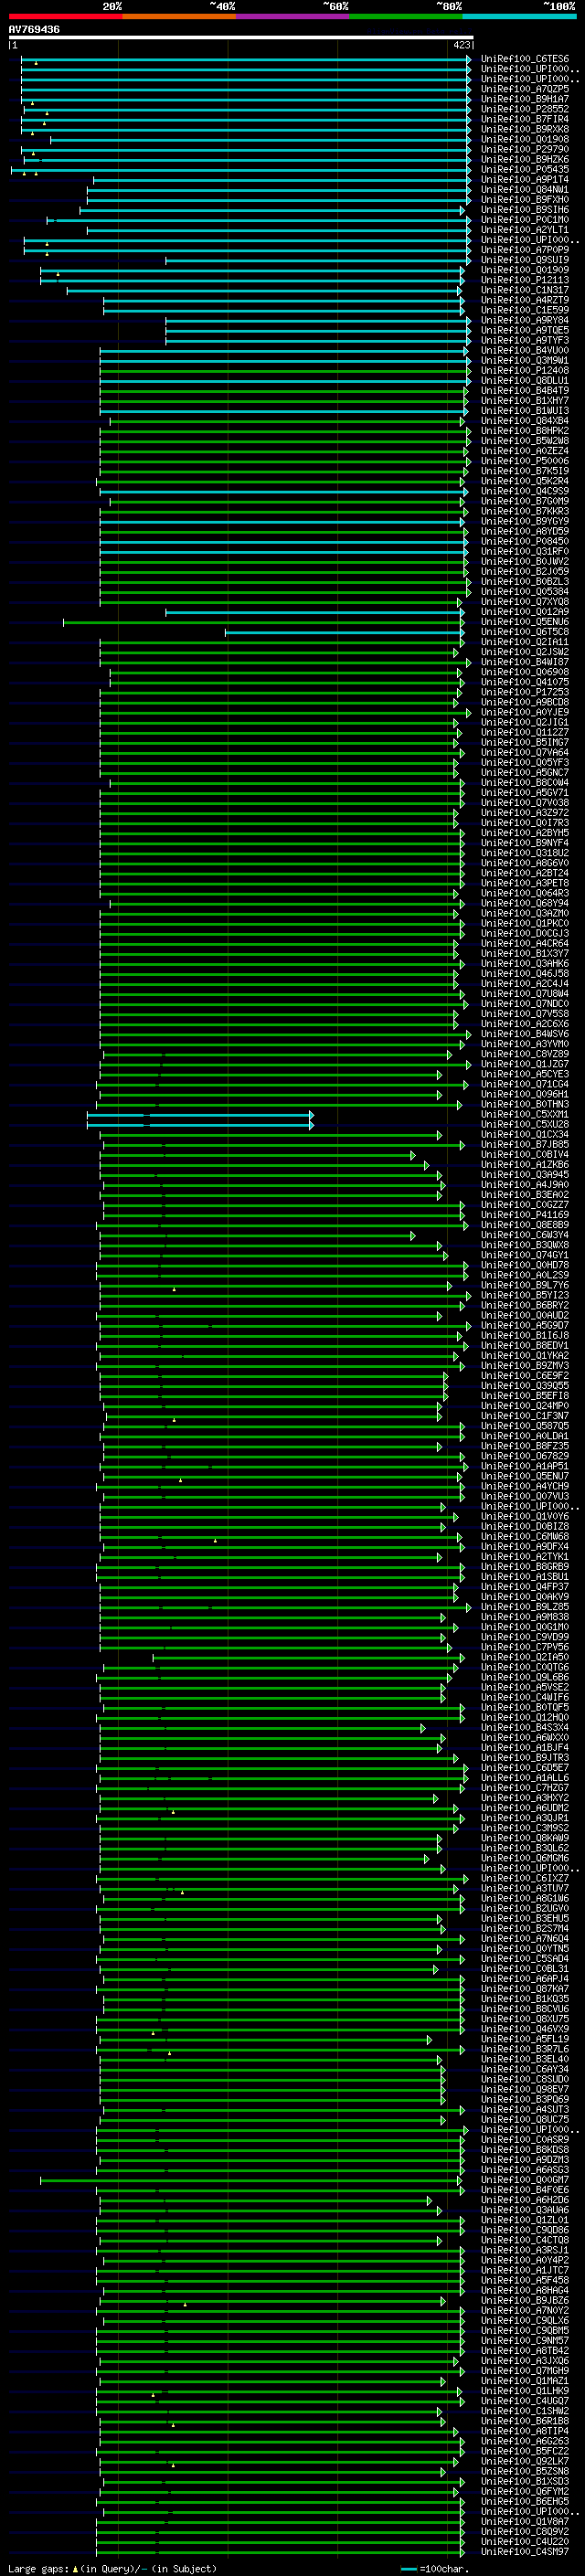The width and height of the screenshot is (585, 2576).
Task: Open hit UniRef100_A7QZP5
Action: point(525,89)
